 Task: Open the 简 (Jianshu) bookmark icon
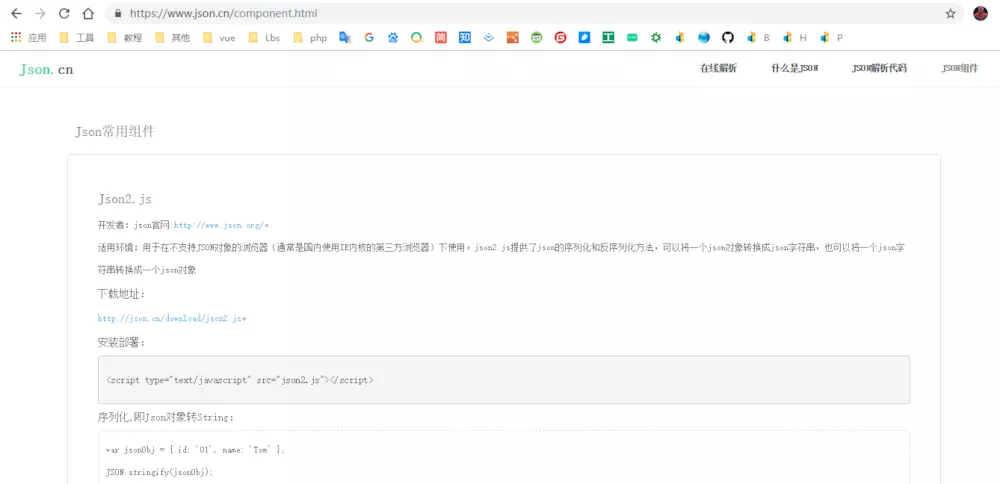coord(441,38)
